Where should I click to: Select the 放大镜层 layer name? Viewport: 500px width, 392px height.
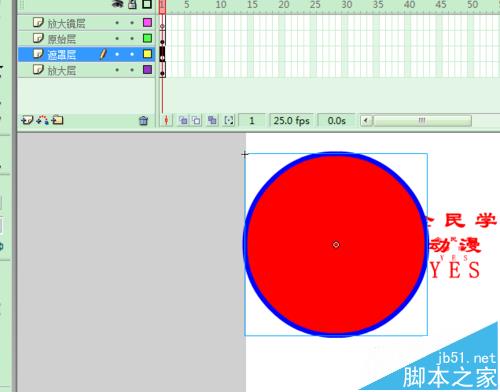coord(66,24)
